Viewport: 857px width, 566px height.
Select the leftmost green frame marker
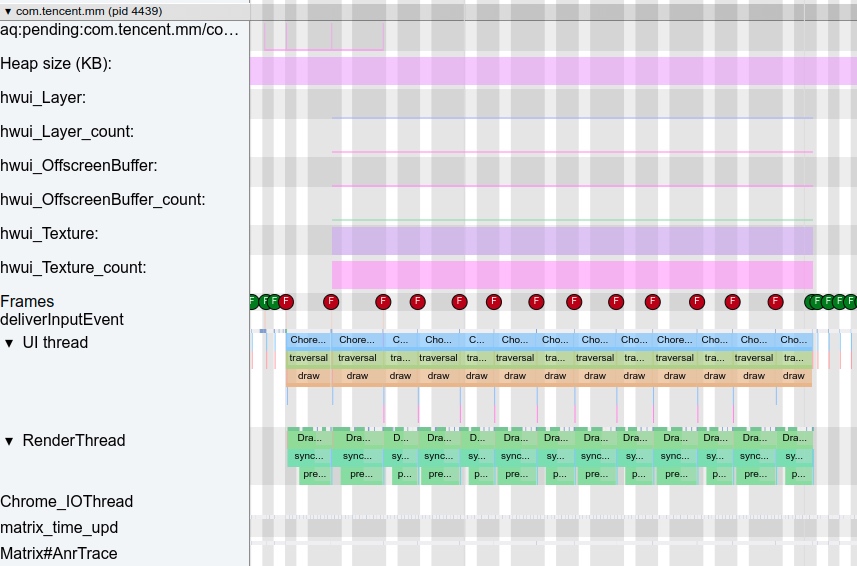point(253,301)
